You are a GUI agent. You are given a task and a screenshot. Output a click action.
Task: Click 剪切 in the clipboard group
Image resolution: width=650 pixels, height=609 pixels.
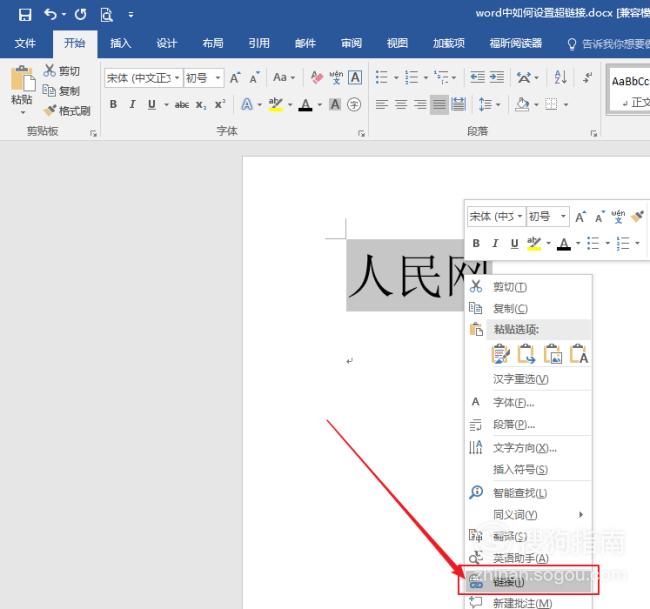click(x=61, y=71)
